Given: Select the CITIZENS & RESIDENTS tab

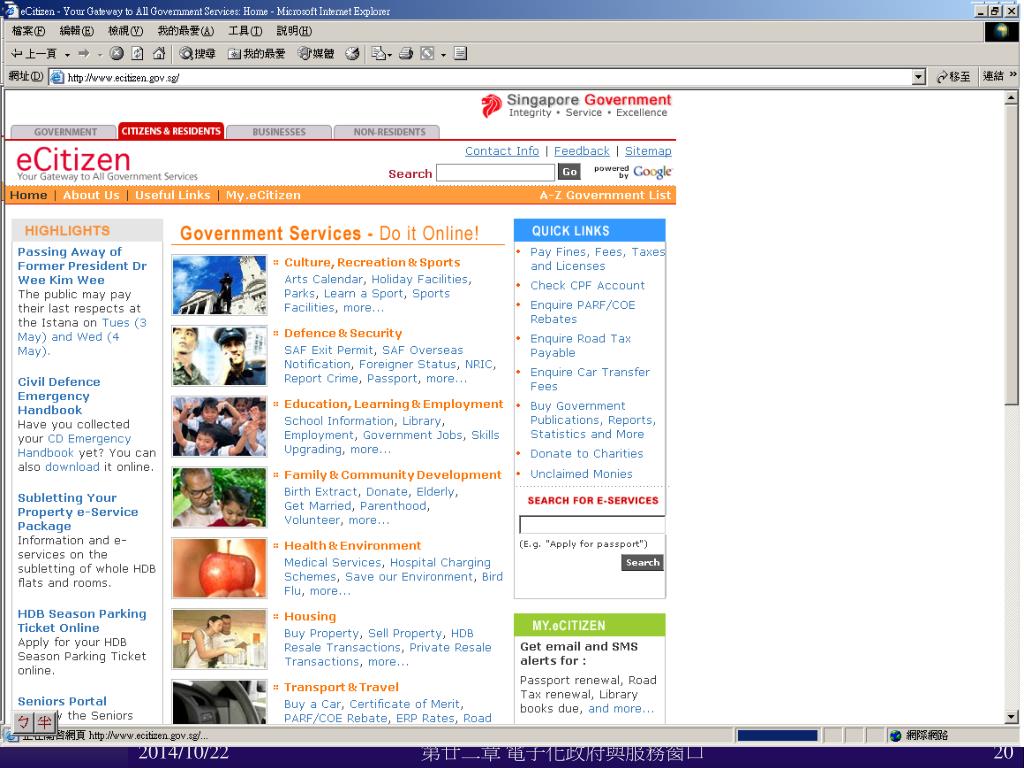Looking at the screenshot, I should pyautogui.click(x=171, y=131).
